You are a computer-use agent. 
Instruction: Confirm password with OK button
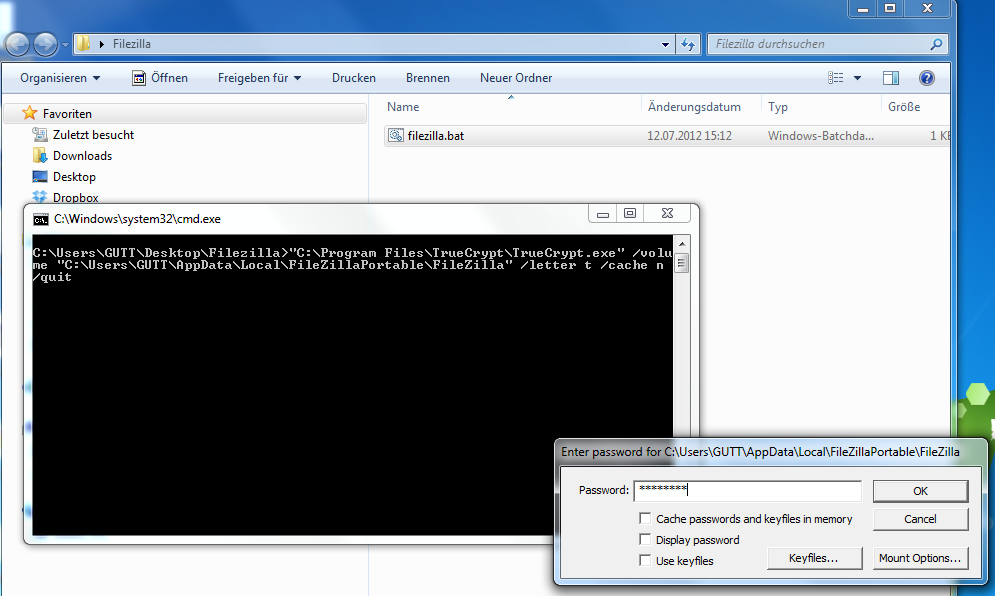(x=920, y=491)
